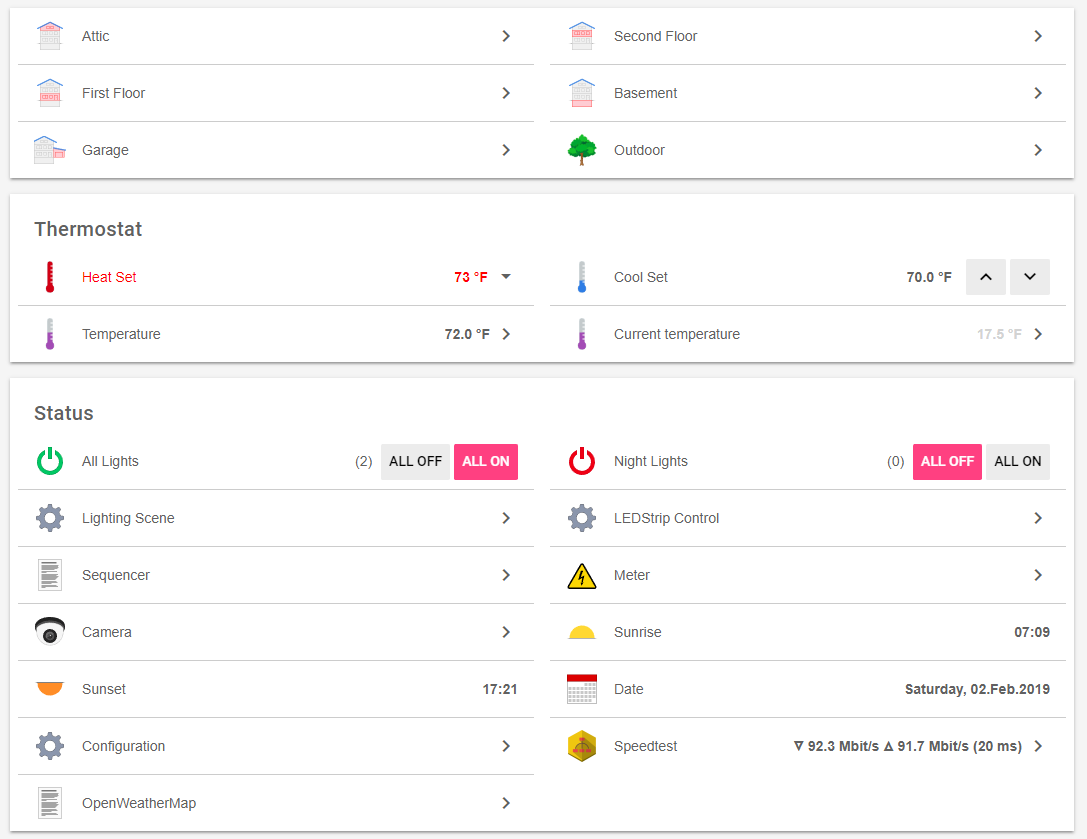Click the Garage building icon
Viewport: 1087px width, 839px height.
click(x=49, y=150)
